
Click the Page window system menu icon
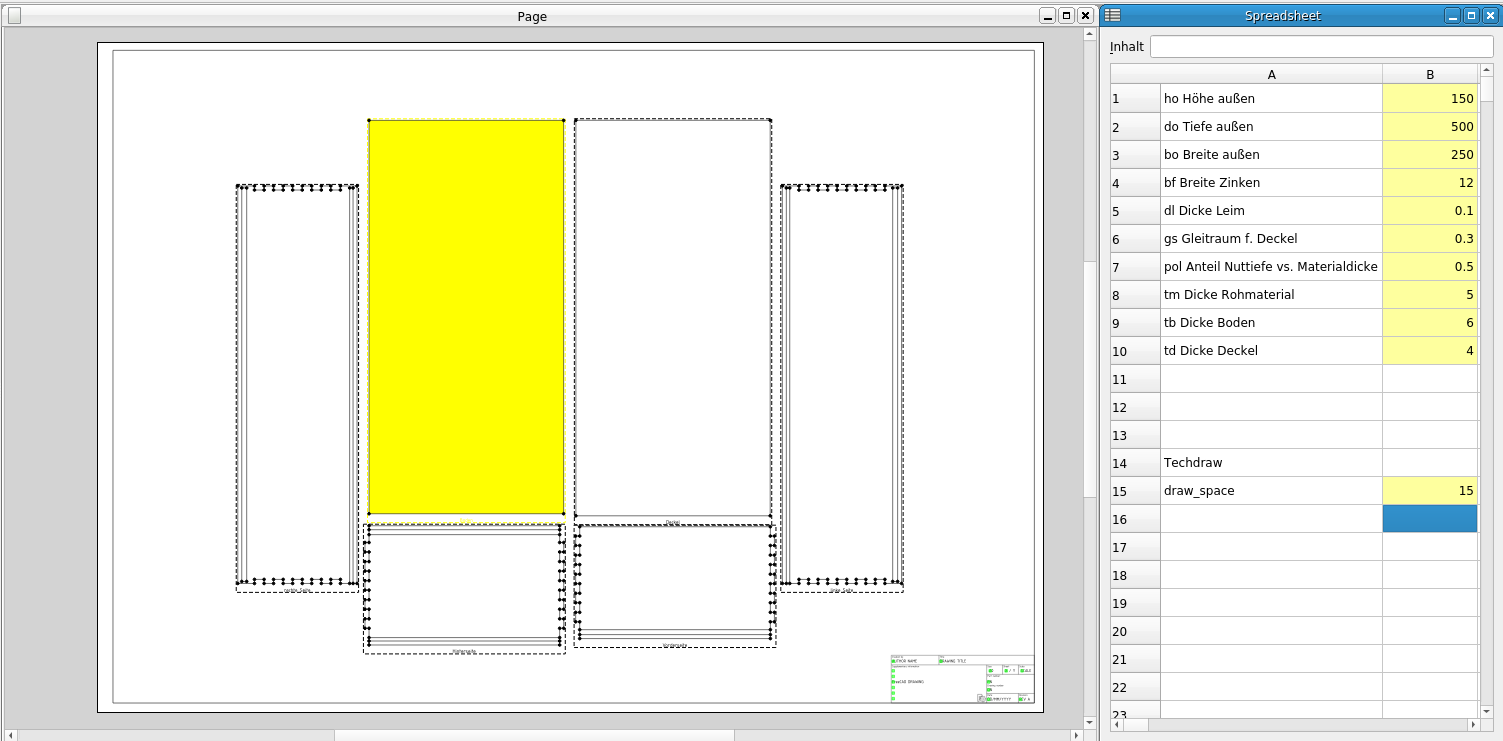click(14, 15)
